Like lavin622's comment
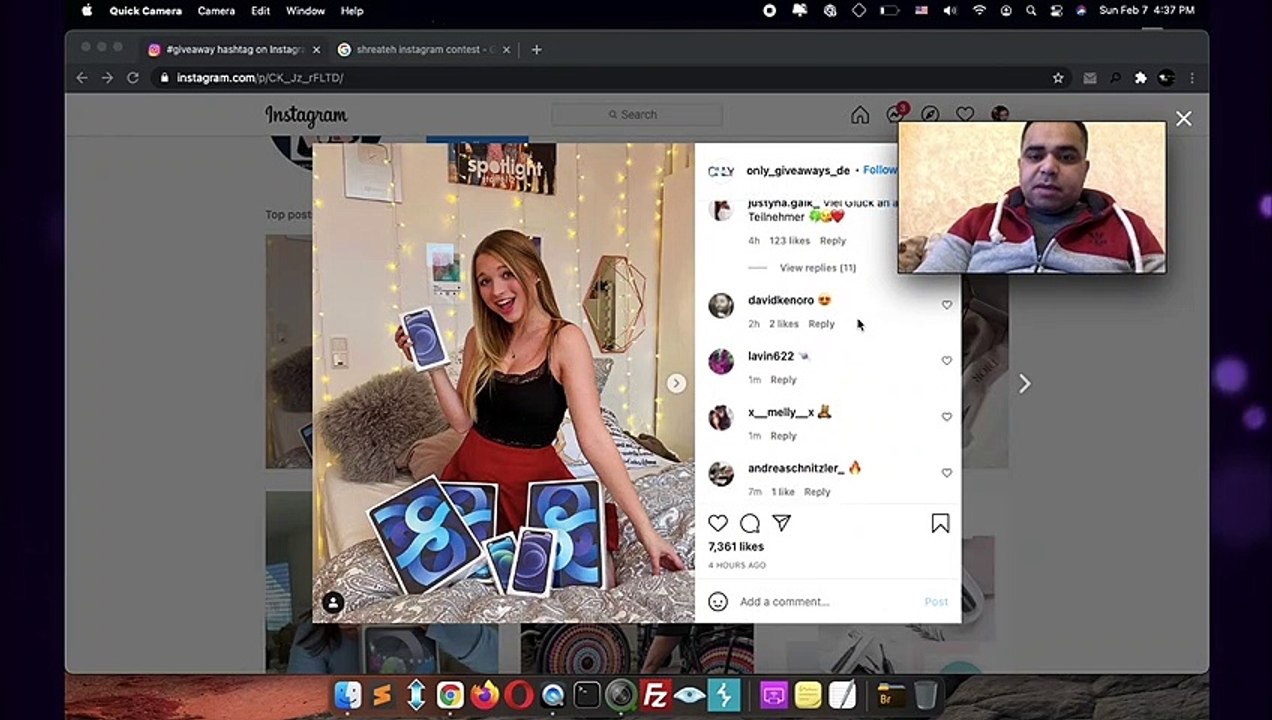This screenshot has height=720, width=1272. [946, 360]
